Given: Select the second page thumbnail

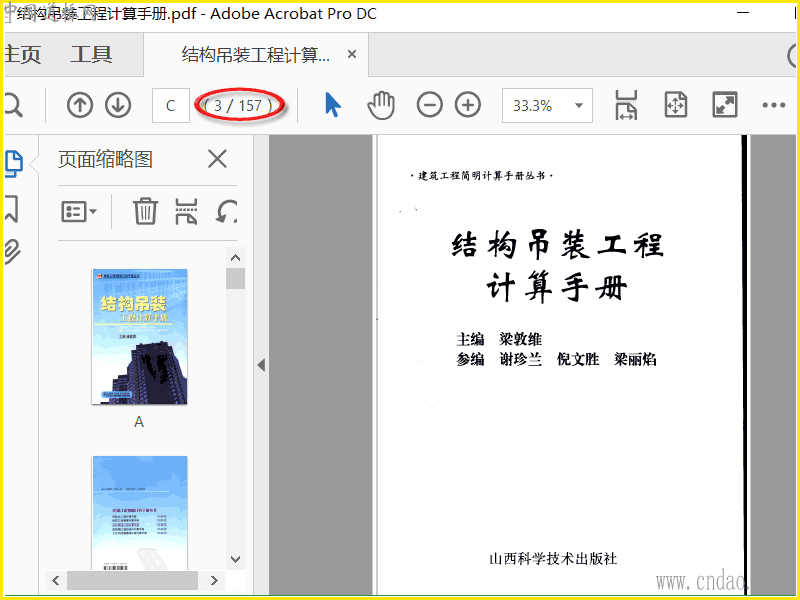Looking at the screenshot, I should [x=139, y=513].
